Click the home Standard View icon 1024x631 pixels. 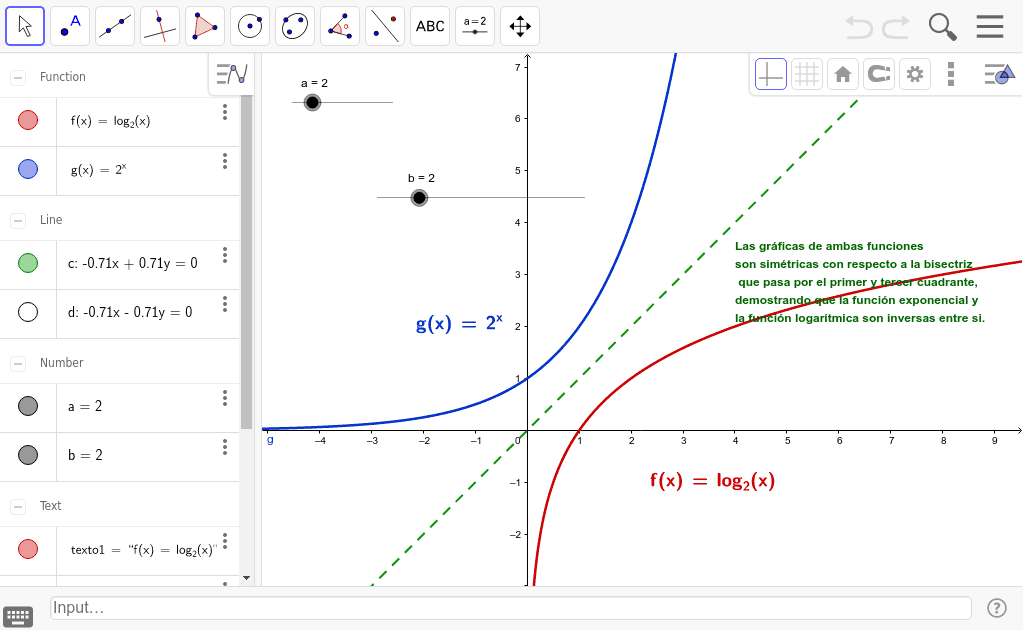[842, 74]
